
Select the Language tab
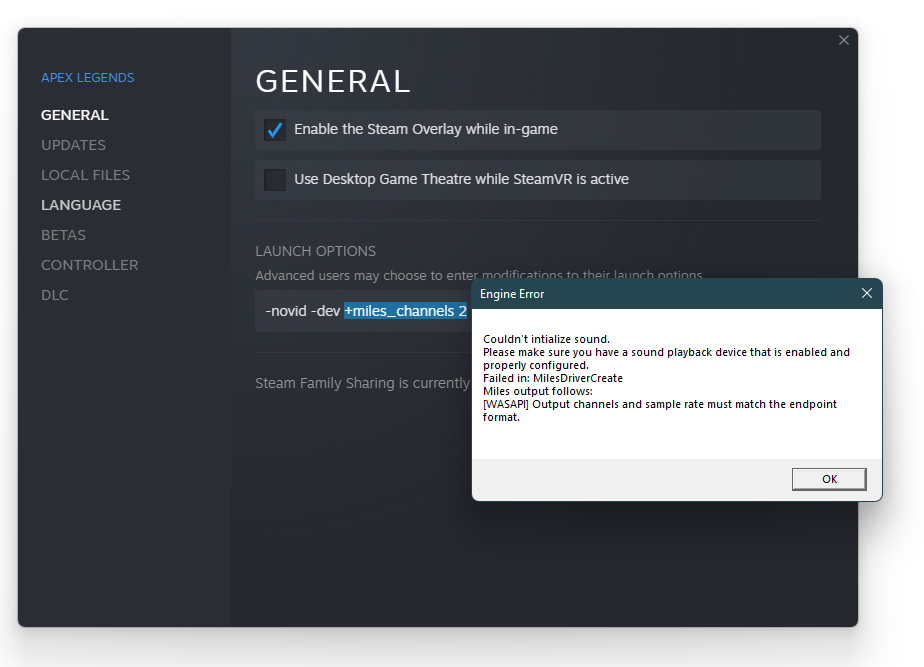pyautogui.click(x=81, y=205)
